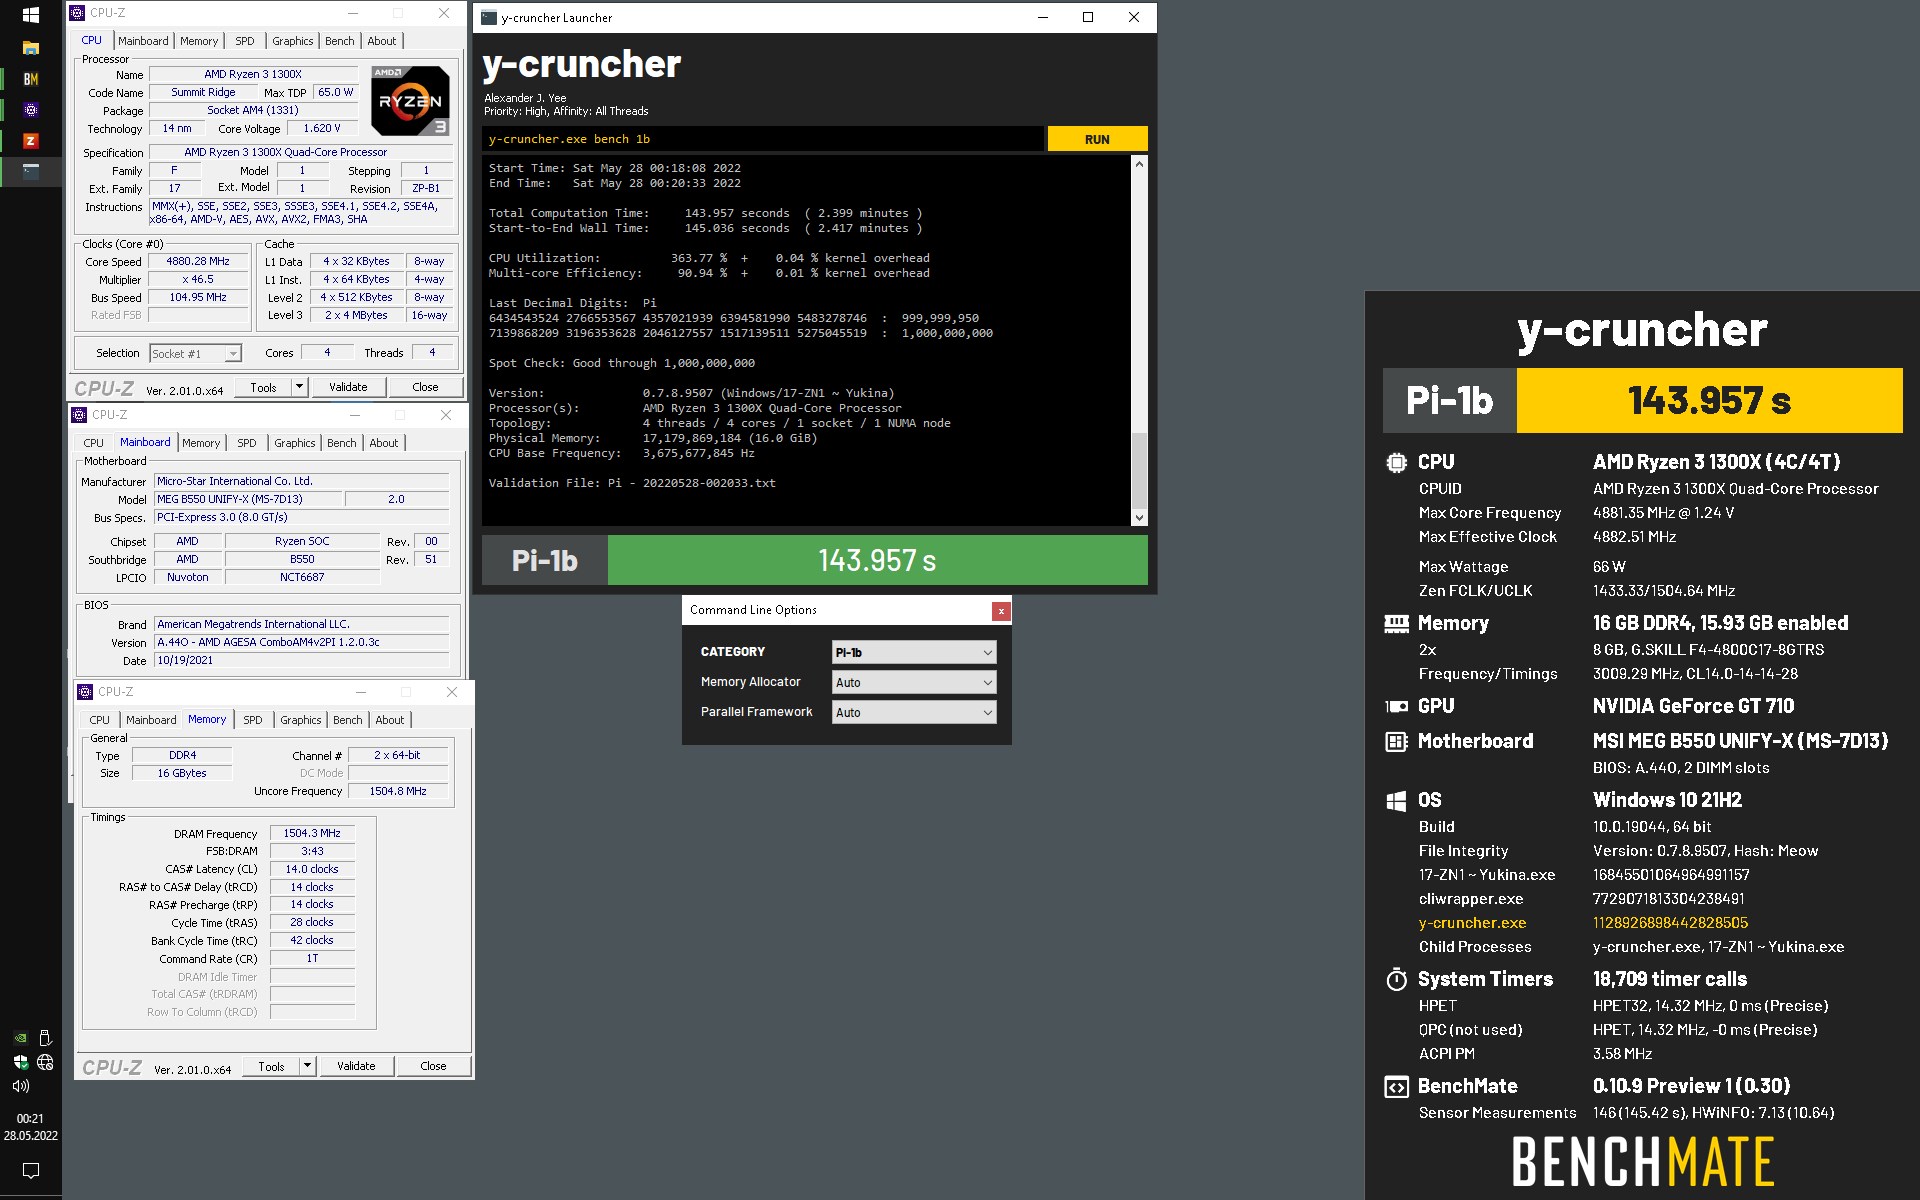Open the Socket #1 selection dropdown
Screen dimensions: 1920x1200
[x=195, y=353]
